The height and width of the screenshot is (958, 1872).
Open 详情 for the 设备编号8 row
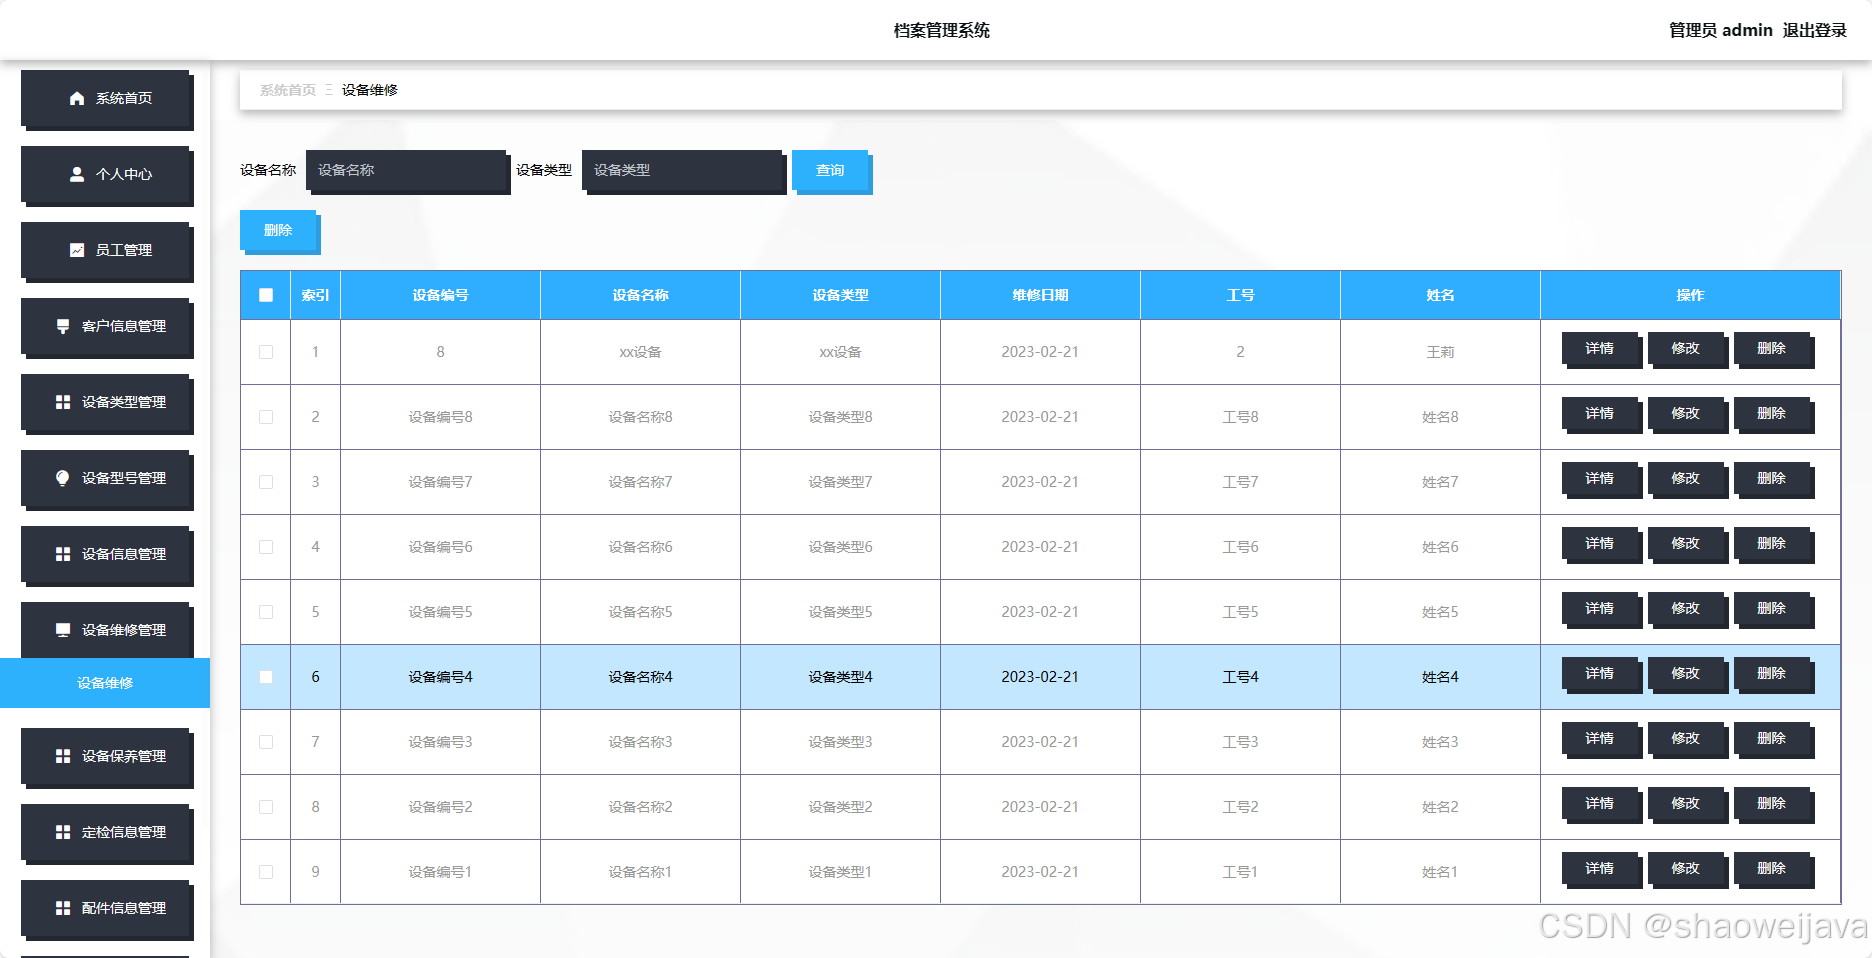pyautogui.click(x=1600, y=414)
